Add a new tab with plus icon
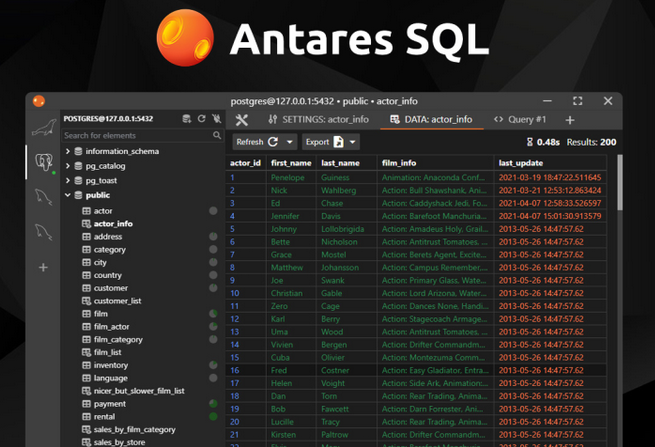Viewport: 655px width, 447px height. tap(570, 120)
